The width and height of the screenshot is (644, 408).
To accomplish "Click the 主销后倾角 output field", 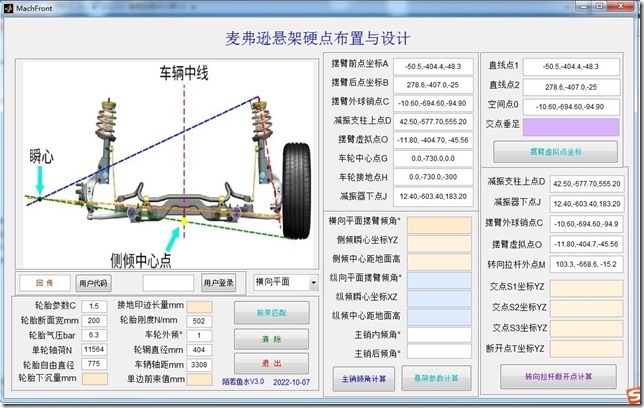I will pyautogui.click(x=439, y=352).
